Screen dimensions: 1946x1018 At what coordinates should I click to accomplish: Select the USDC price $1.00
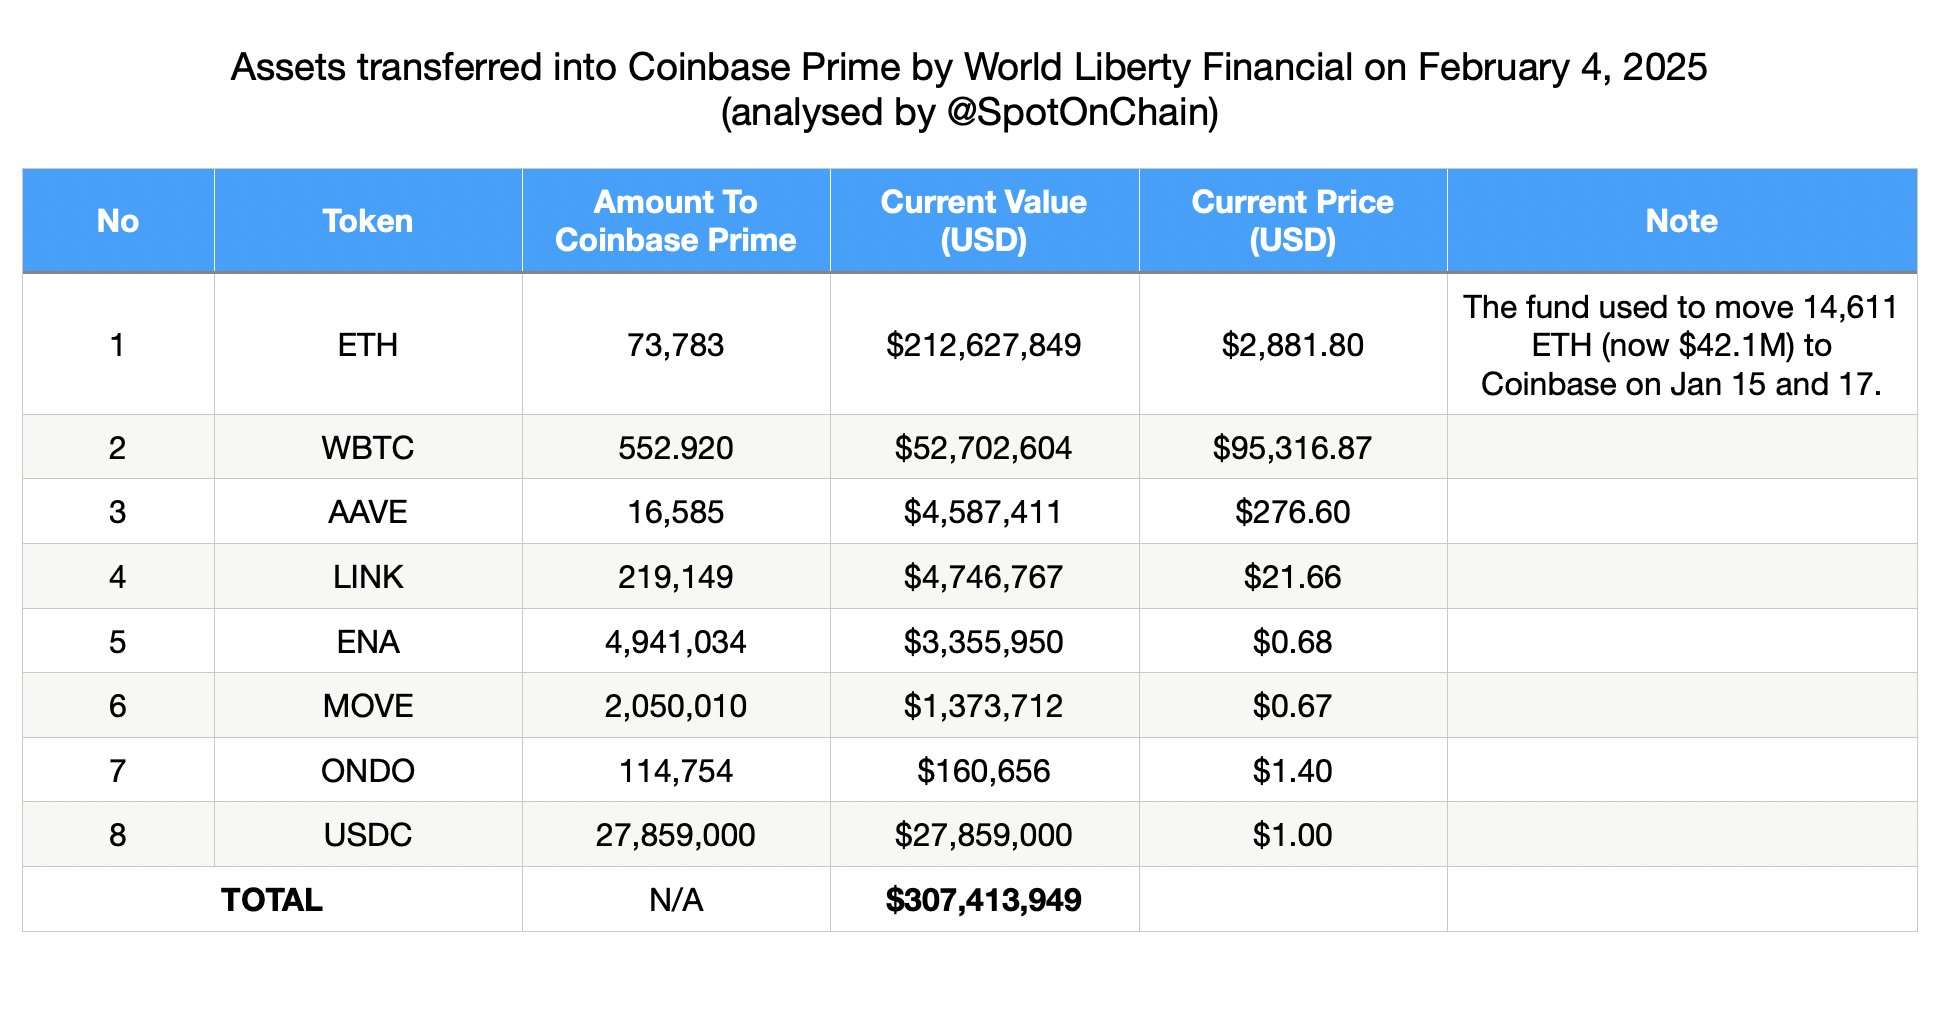pyautogui.click(x=1292, y=835)
